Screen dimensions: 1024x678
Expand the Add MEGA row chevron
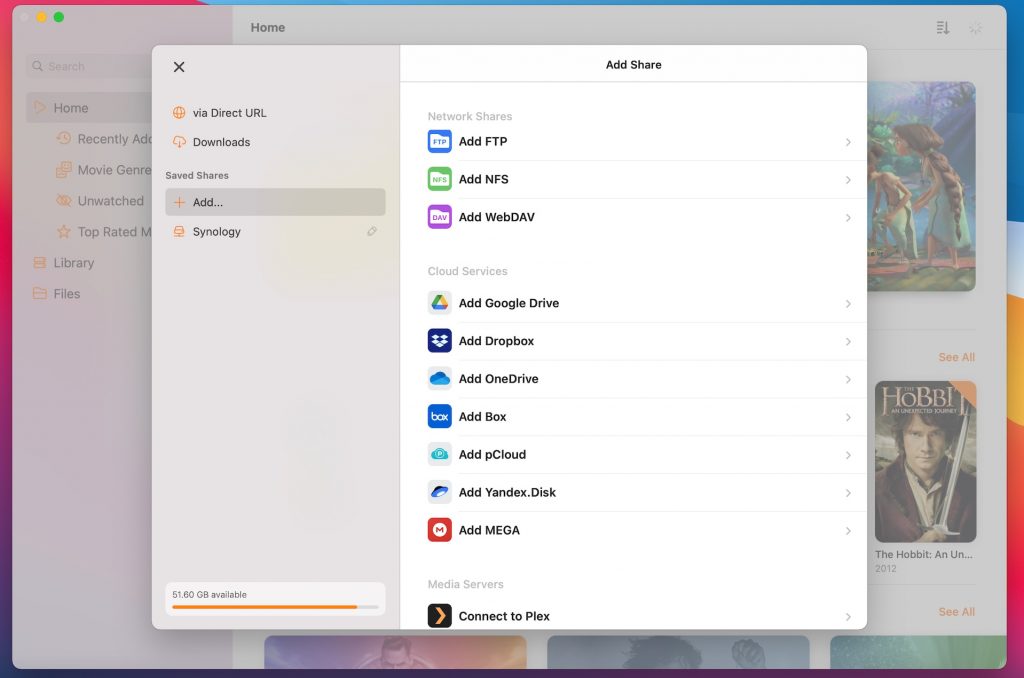[x=848, y=531]
